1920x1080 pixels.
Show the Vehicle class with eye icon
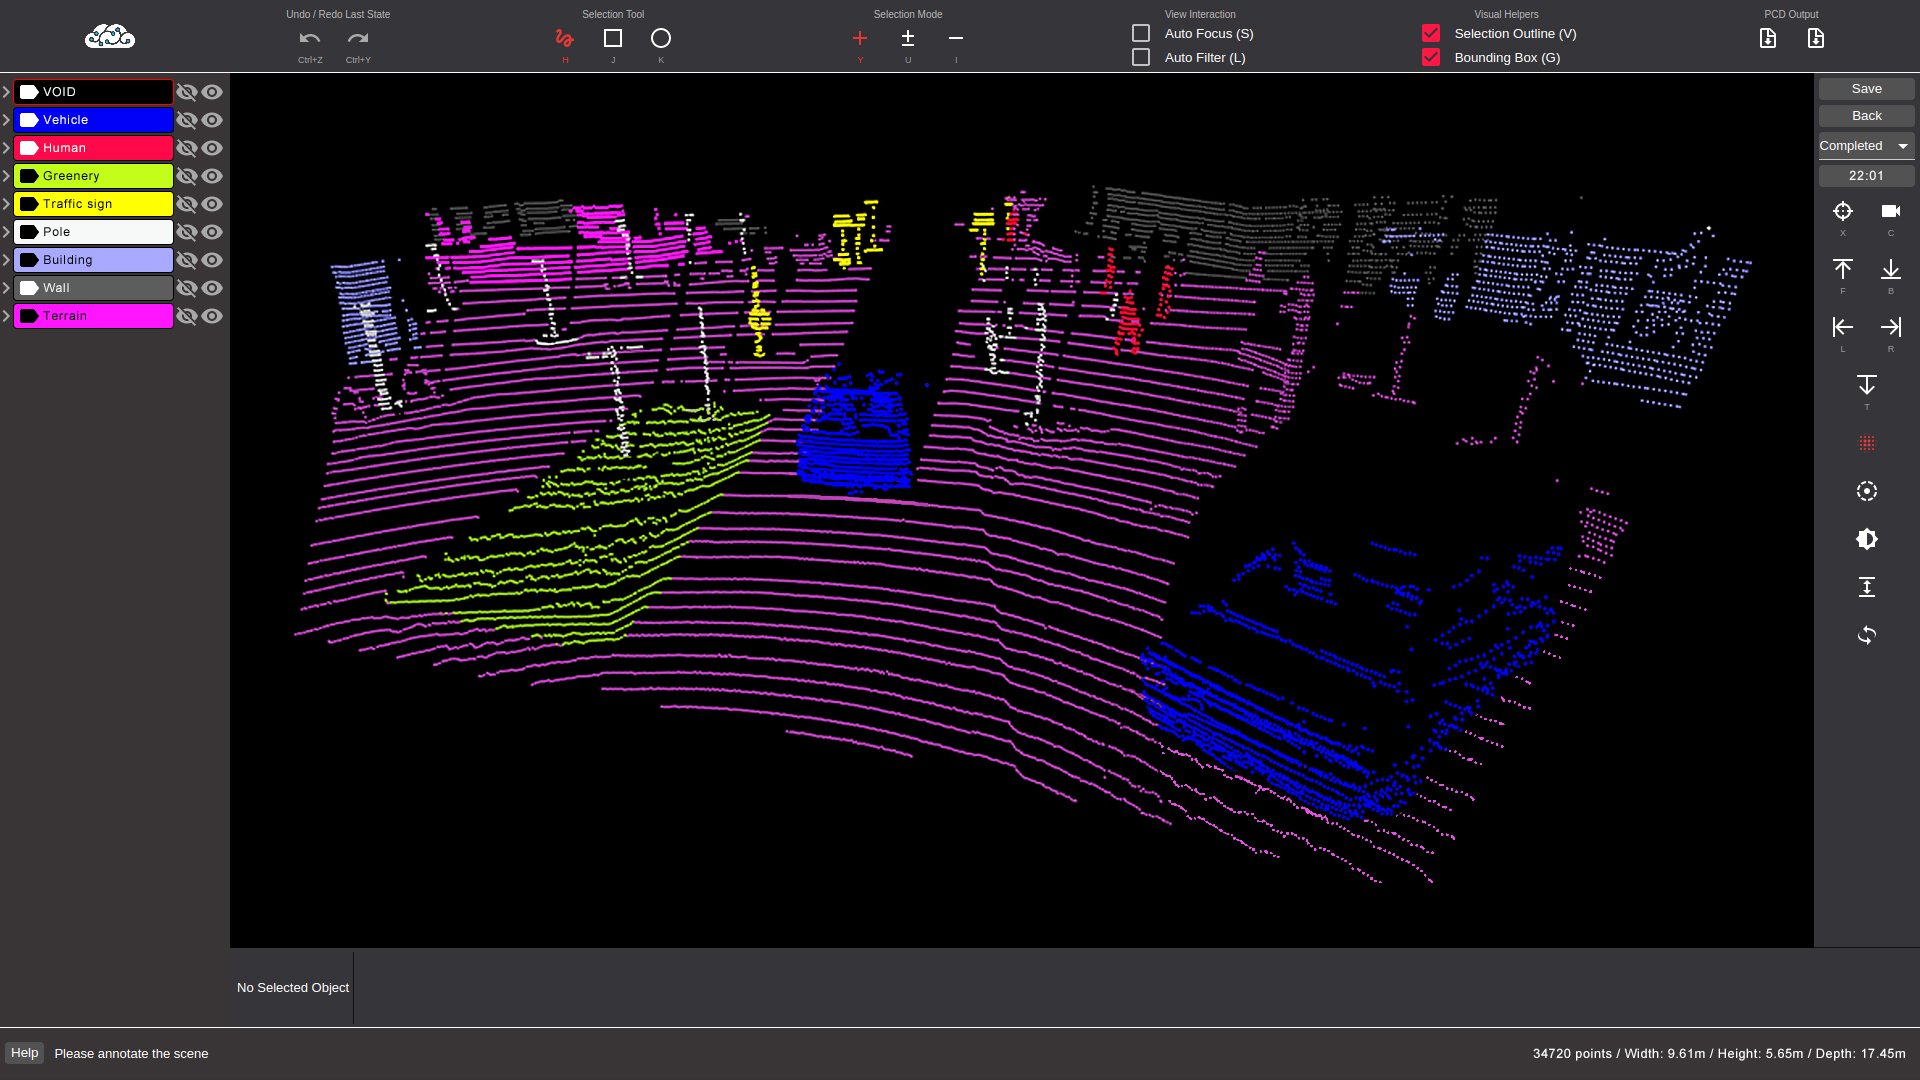(212, 120)
